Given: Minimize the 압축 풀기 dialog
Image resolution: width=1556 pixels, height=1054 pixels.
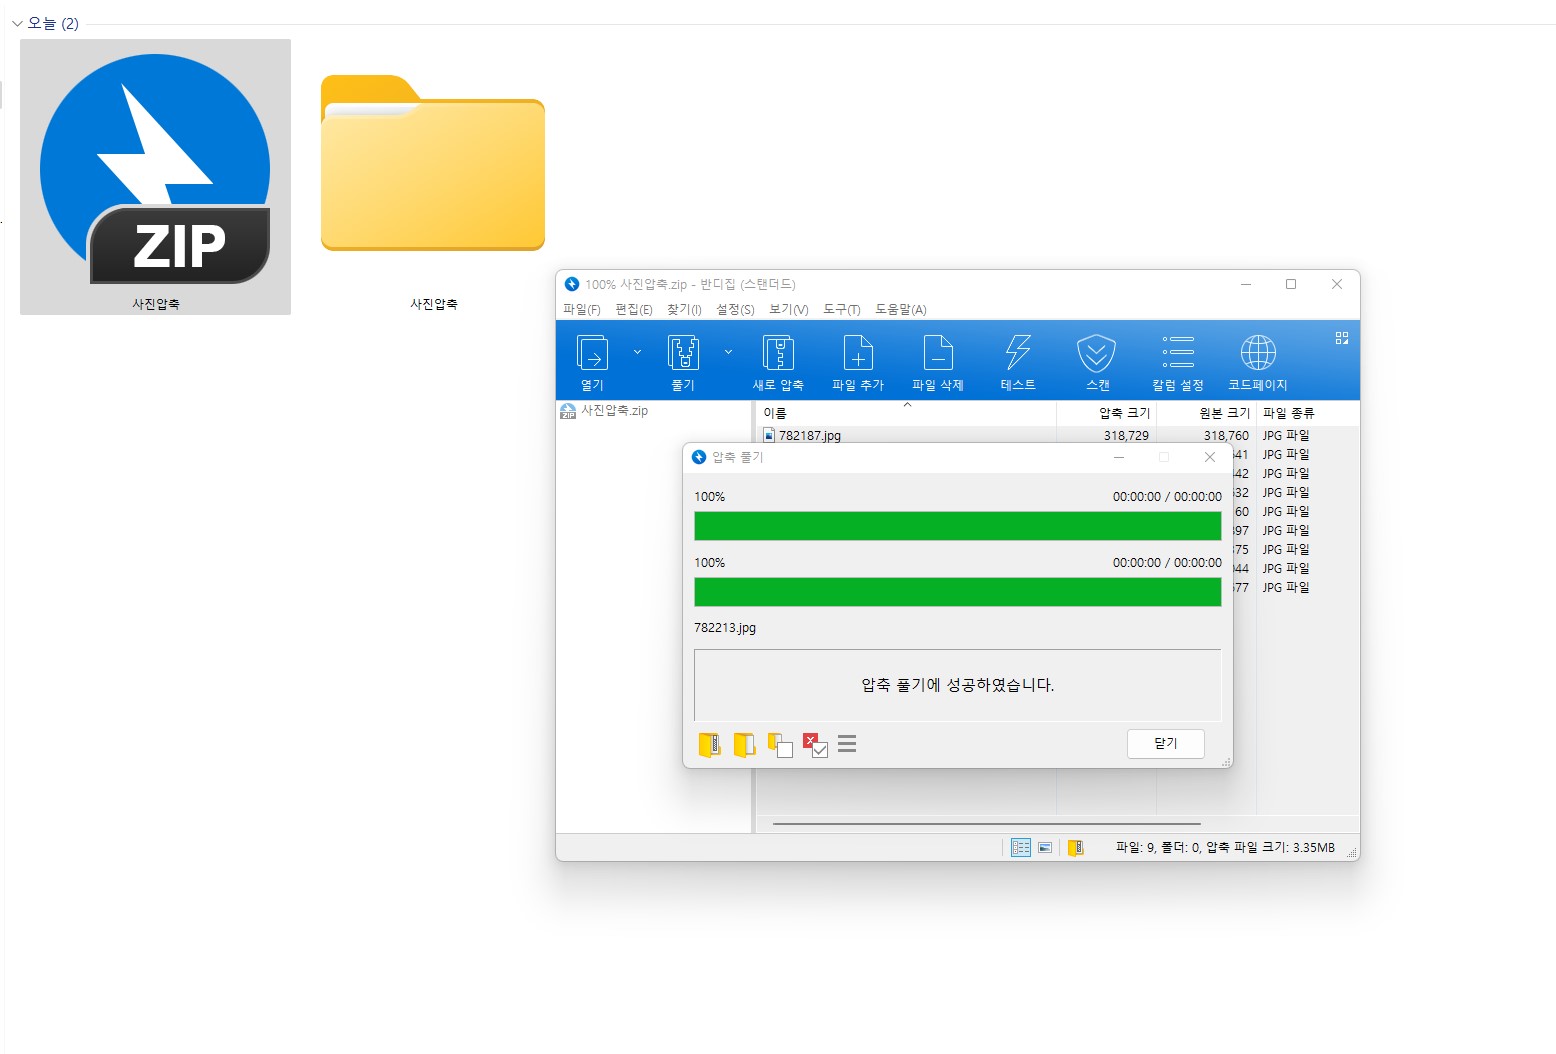Looking at the screenshot, I should coord(1119,457).
